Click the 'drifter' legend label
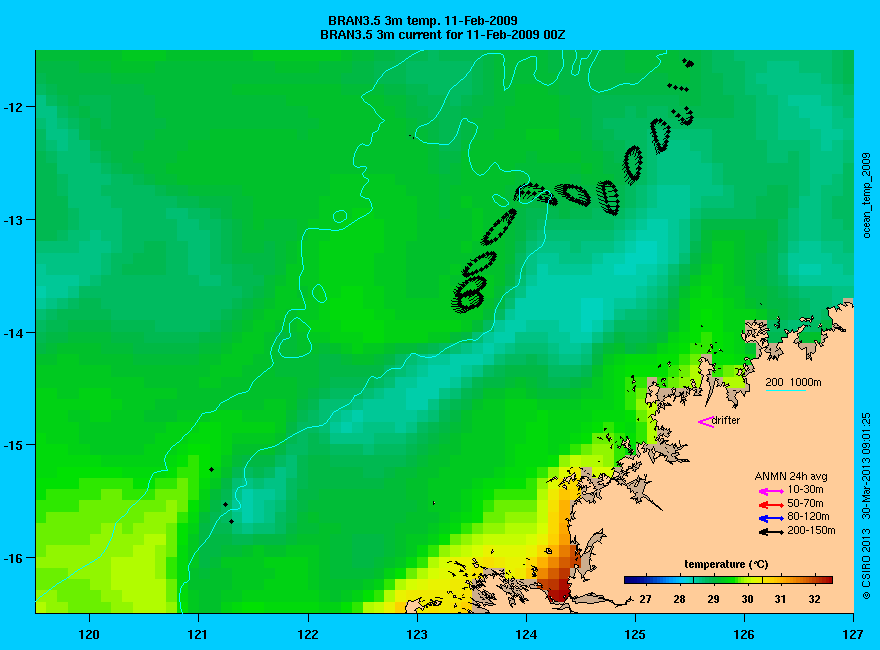 pyautogui.click(x=726, y=420)
